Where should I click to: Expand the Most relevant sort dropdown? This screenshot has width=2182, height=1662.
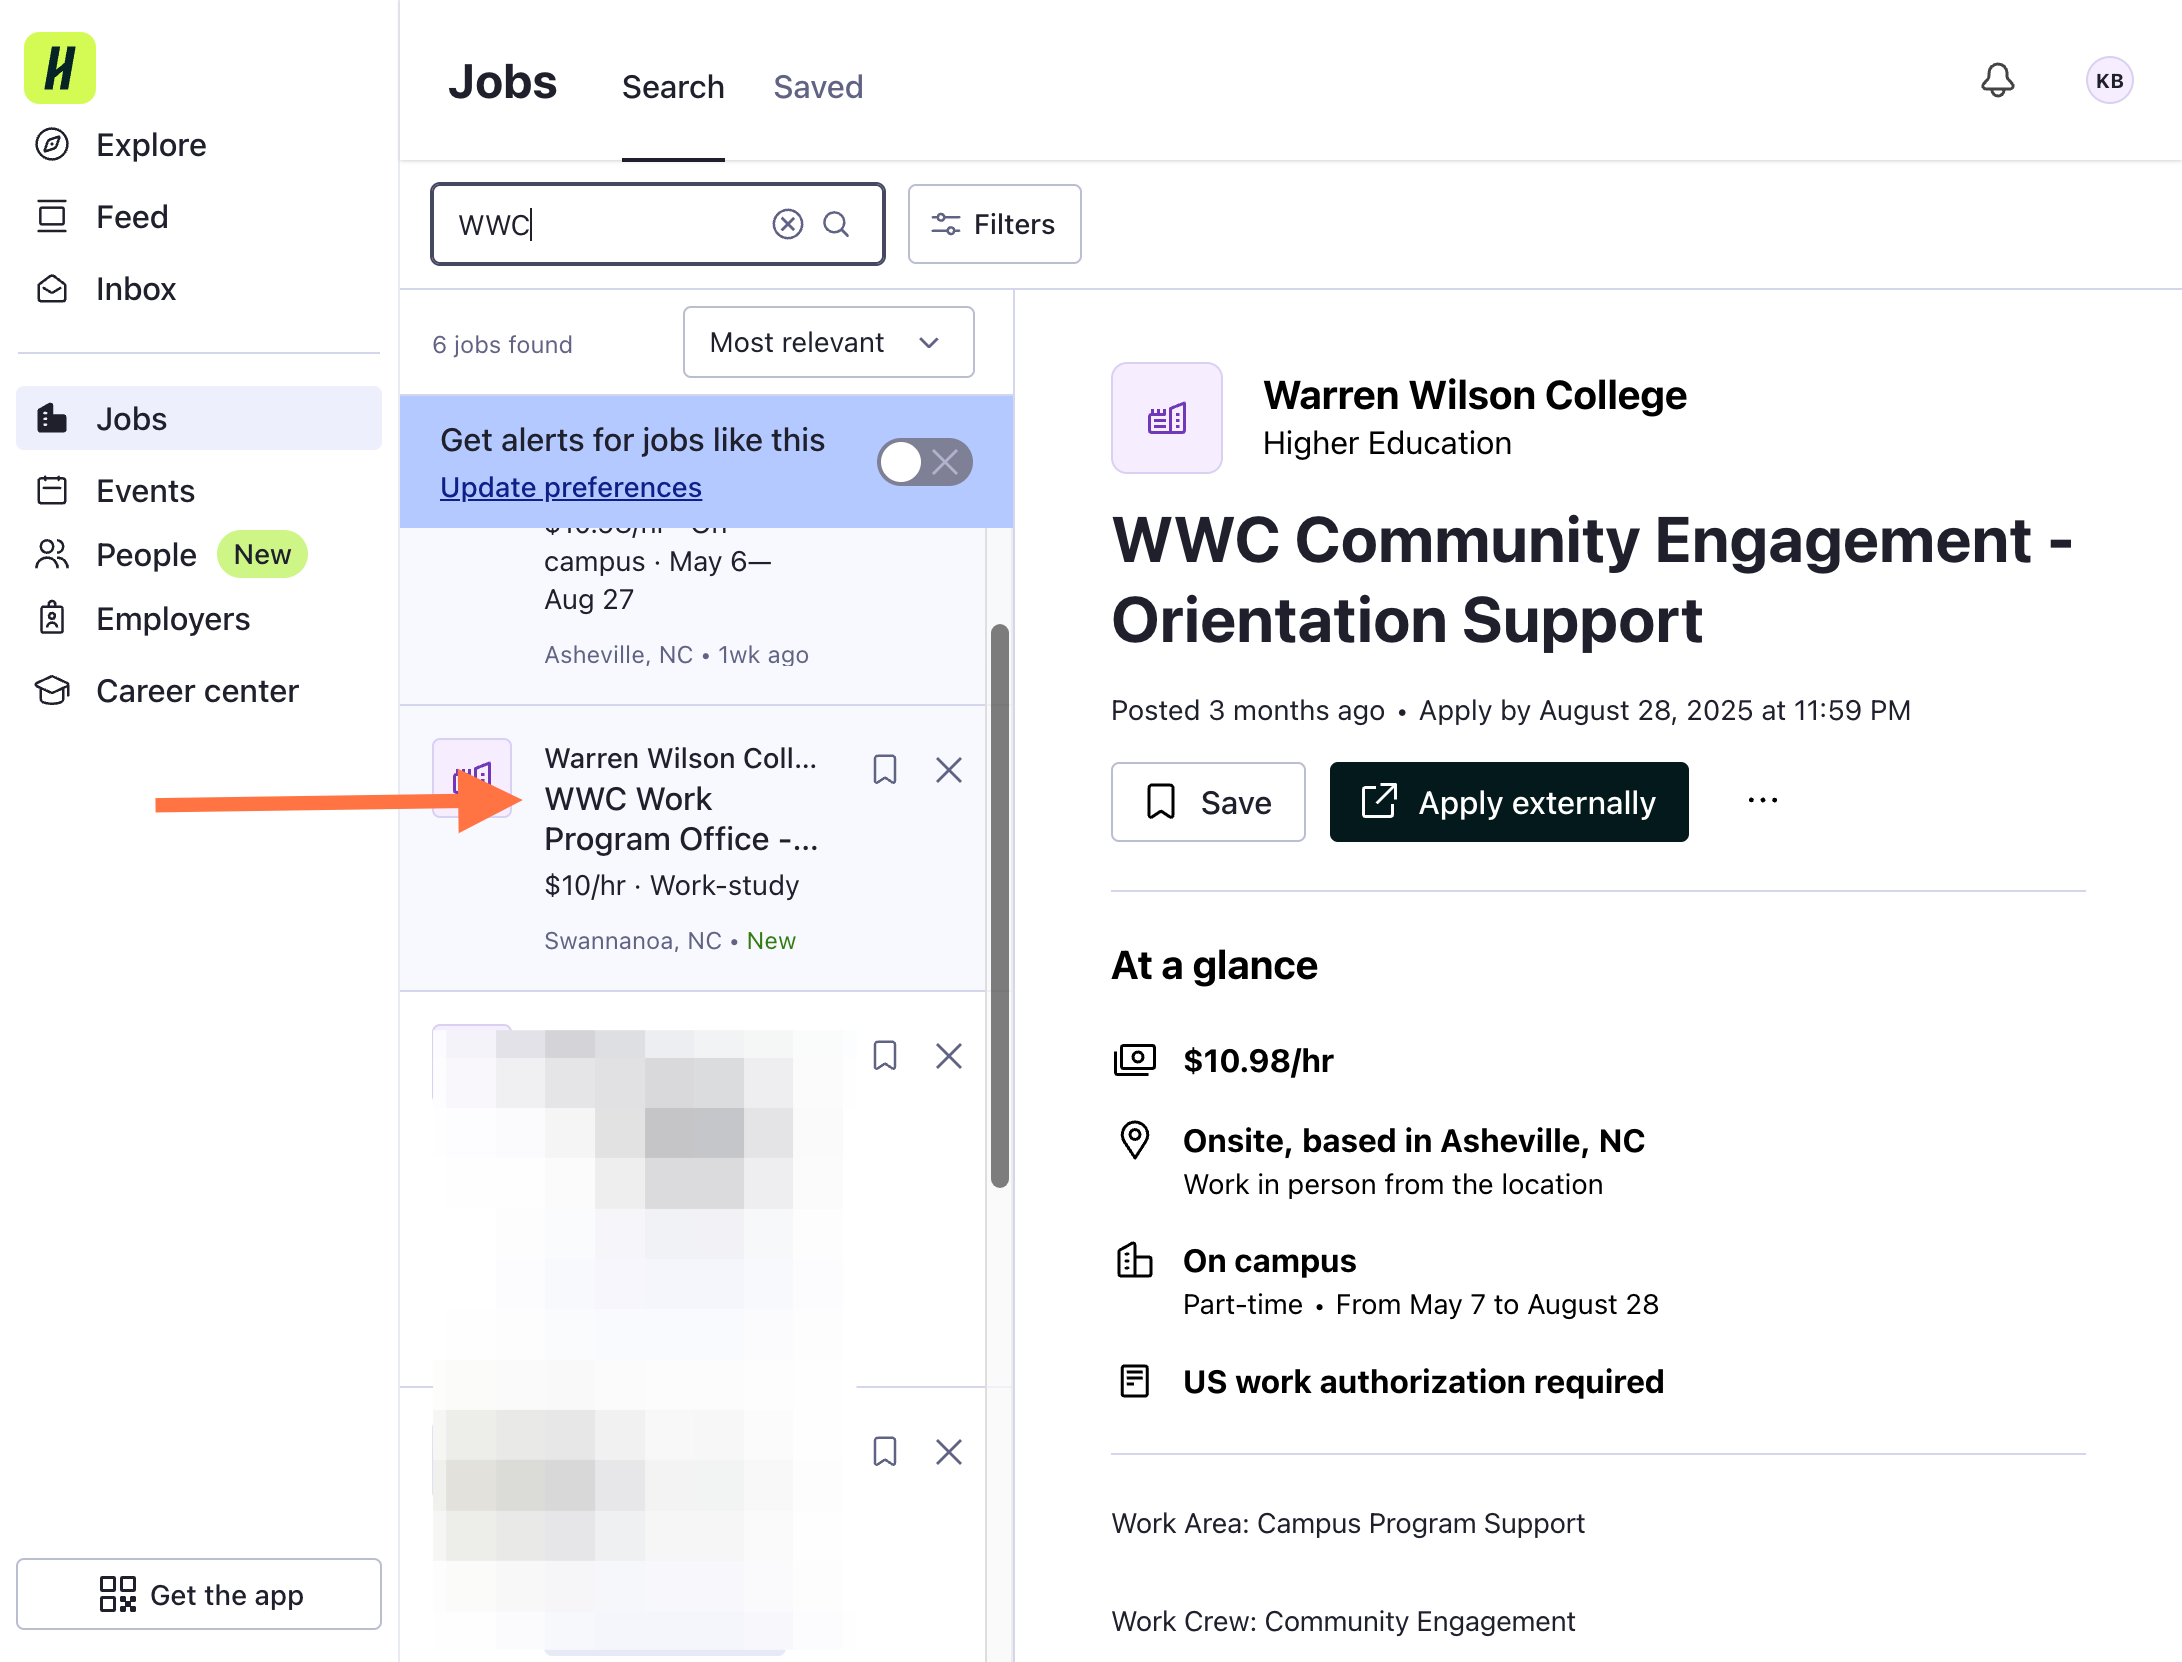pyautogui.click(x=828, y=342)
